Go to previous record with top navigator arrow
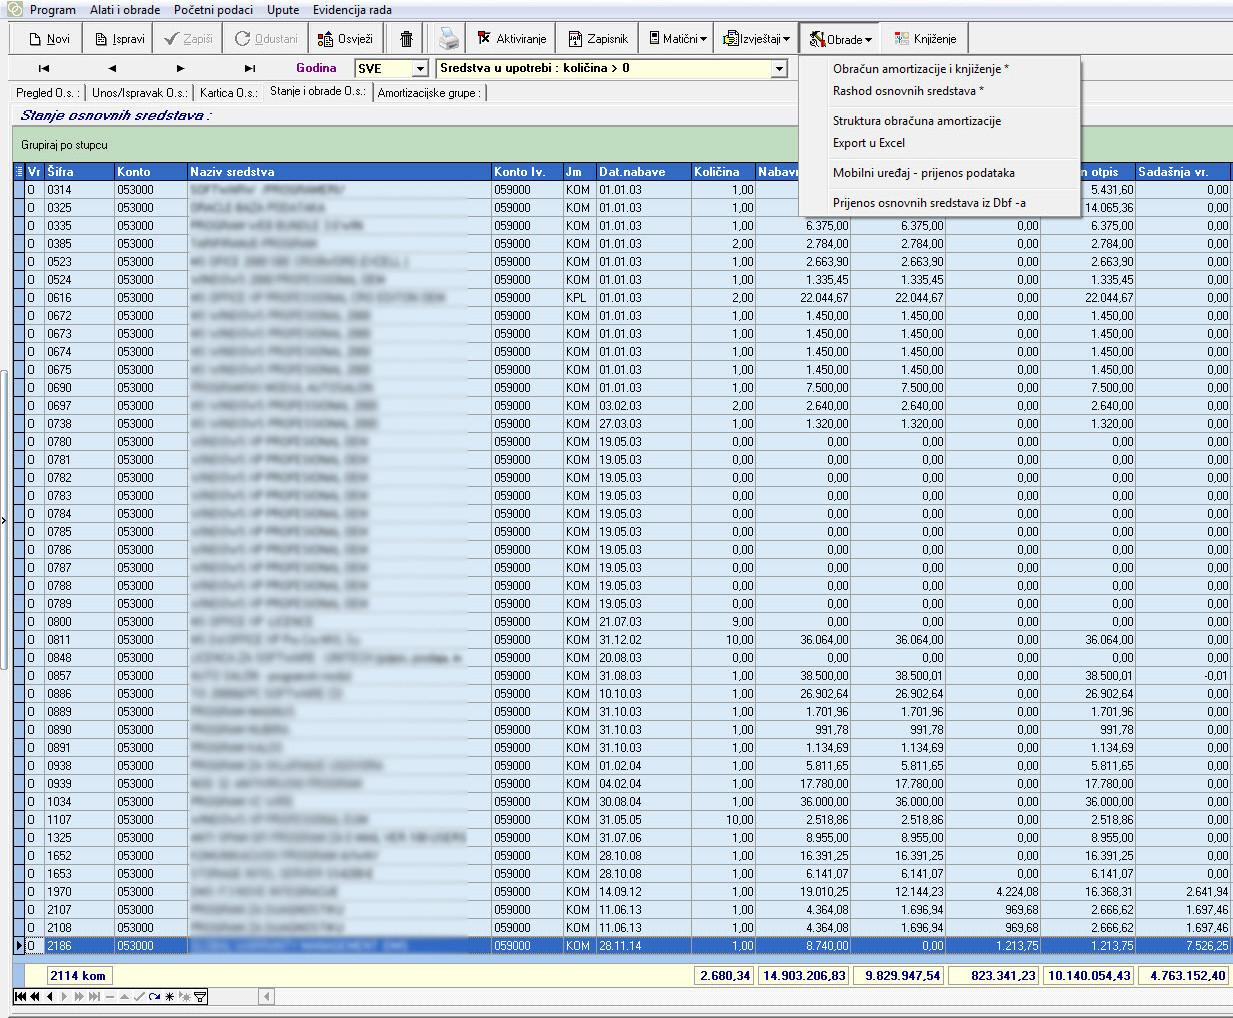 tap(112, 68)
